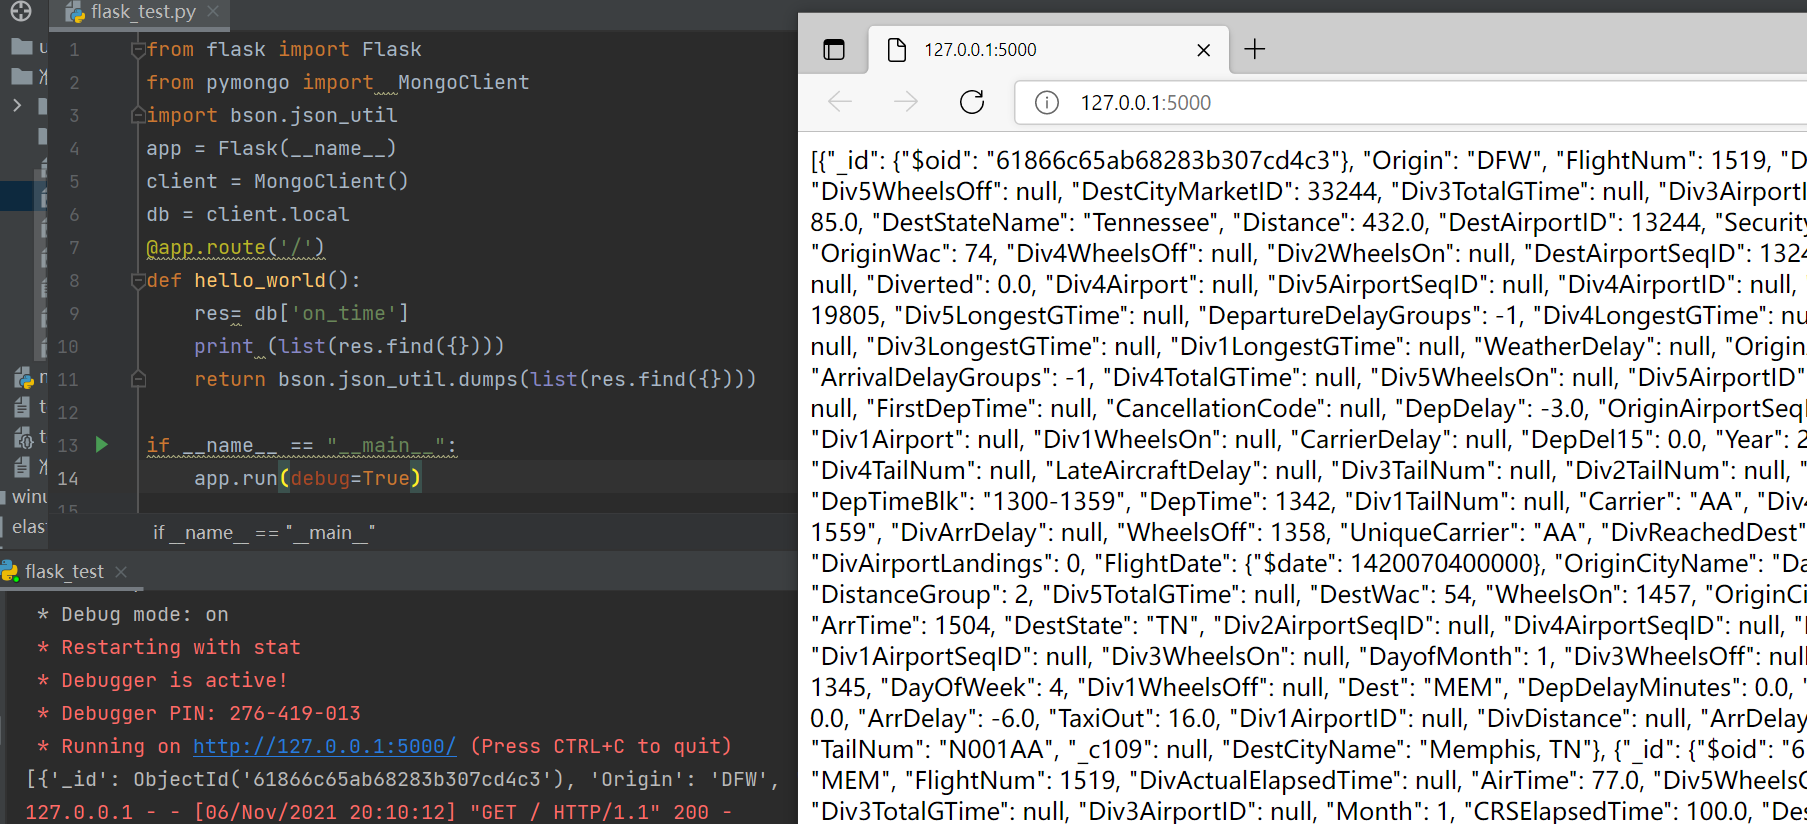Click 'print (list(res.find({})))' on line 10
This screenshot has width=1807, height=824.
point(349,346)
